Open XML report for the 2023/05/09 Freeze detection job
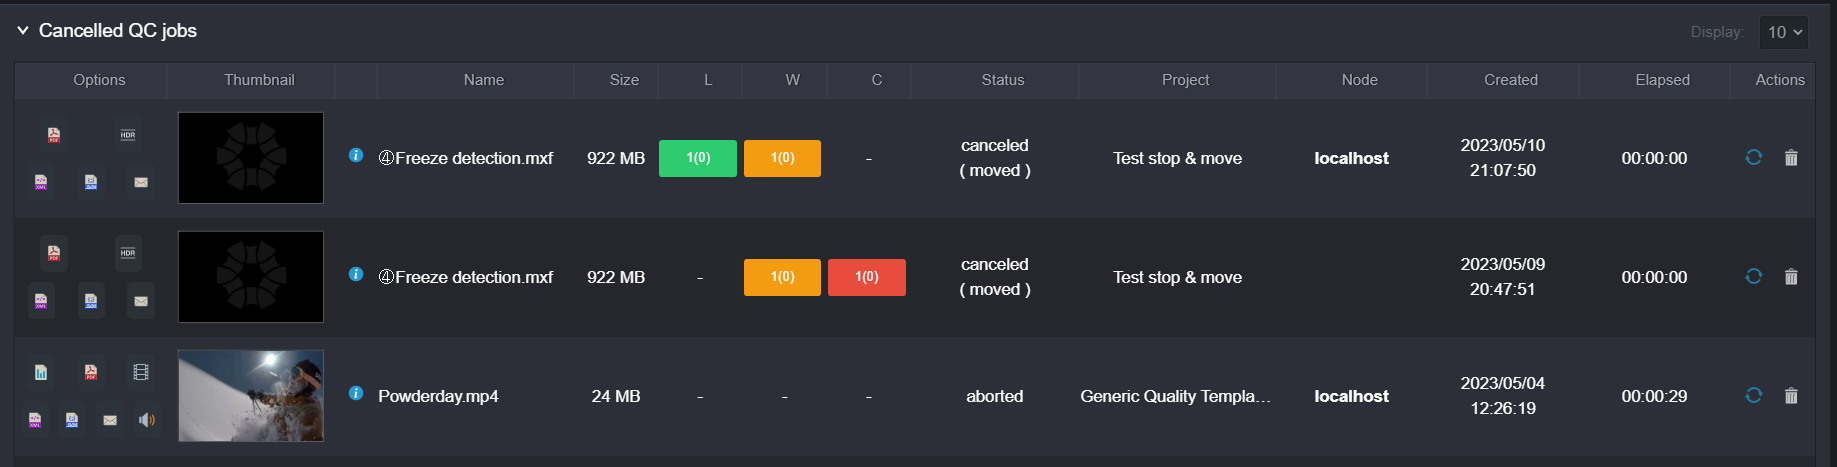This screenshot has height=467, width=1837. pyautogui.click(x=41, y=300)
